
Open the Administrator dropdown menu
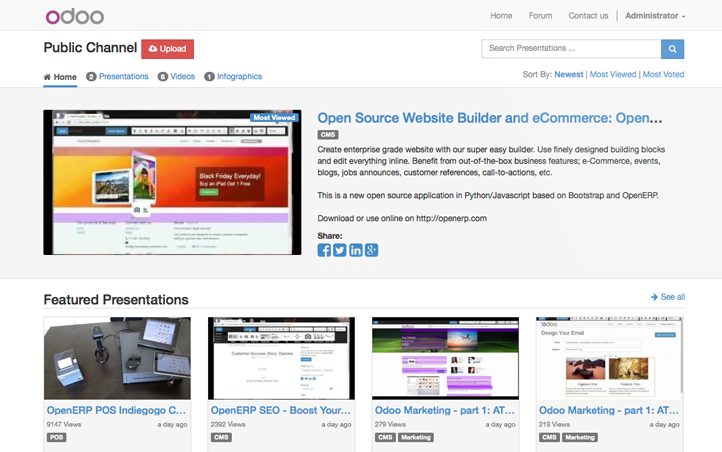pos(655,16)
